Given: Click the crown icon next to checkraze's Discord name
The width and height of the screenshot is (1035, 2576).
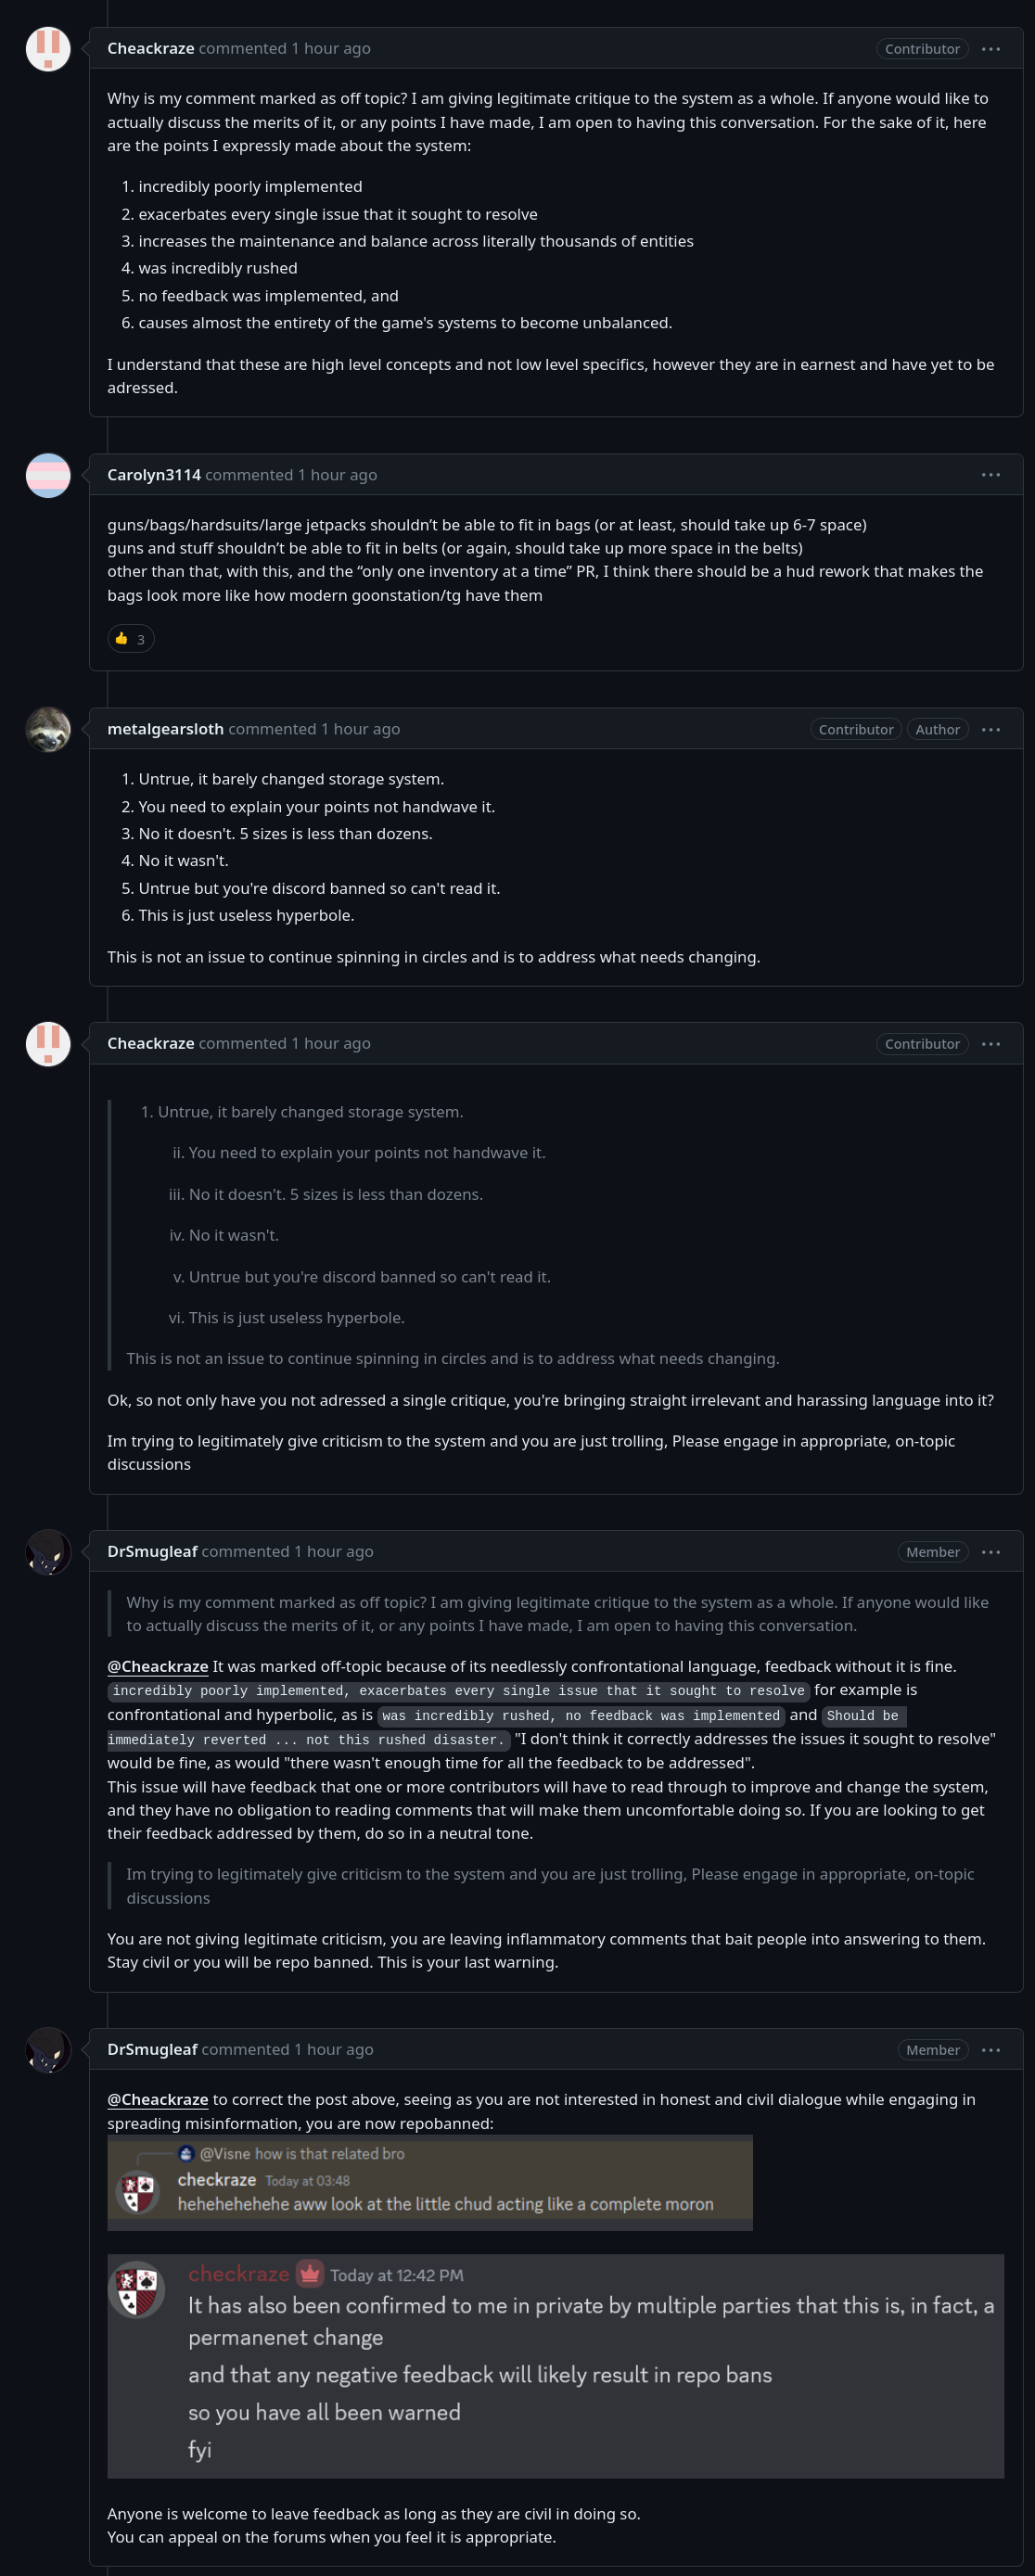Looking at the screenshot, I should click(310, 2275).
